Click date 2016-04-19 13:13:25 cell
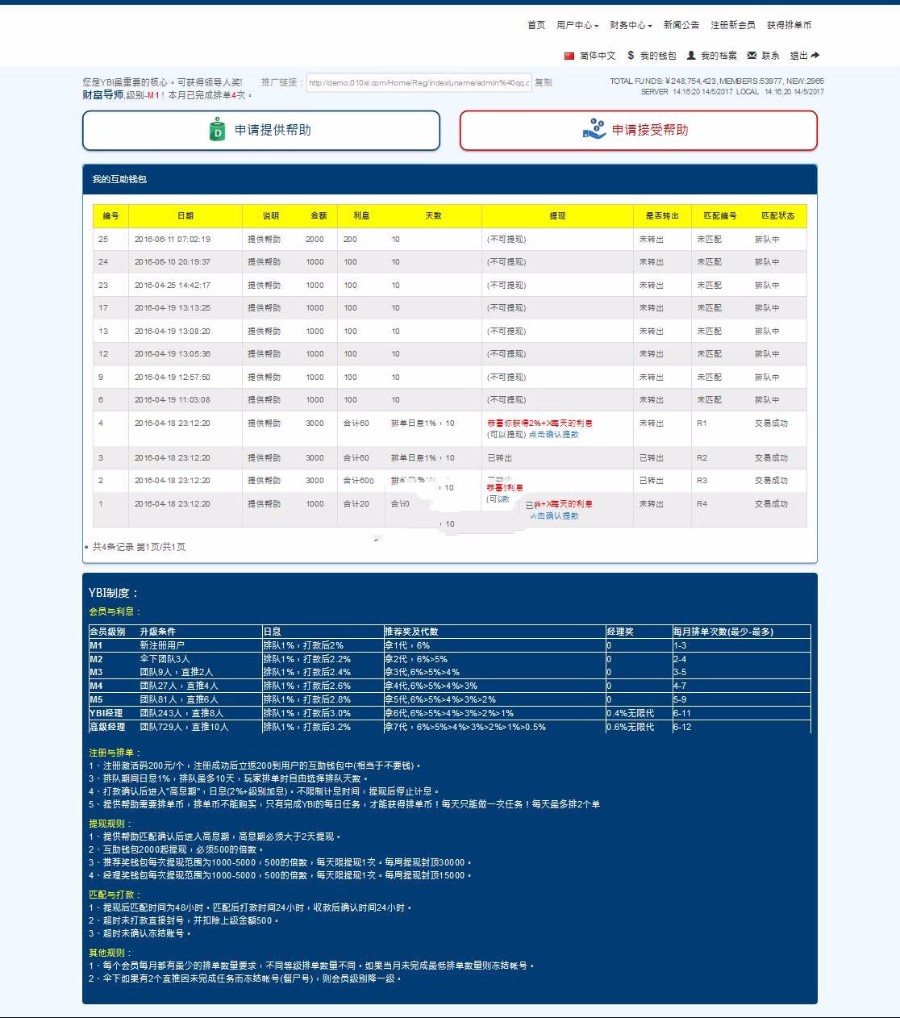Screen dimensions: 900x1018 pos(173,308)
